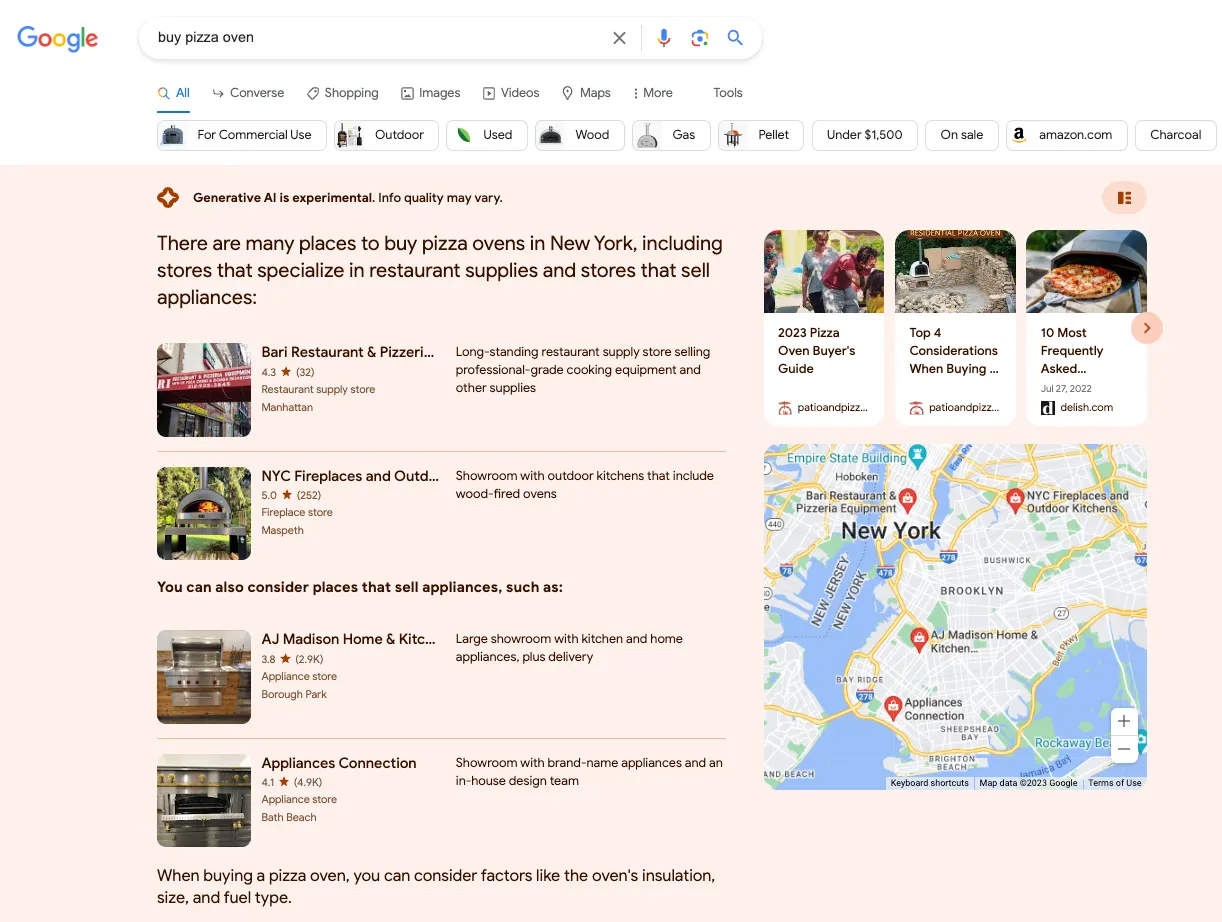Select the Wood filter chip
This screenshot has height=922, width=1222.
580,135
